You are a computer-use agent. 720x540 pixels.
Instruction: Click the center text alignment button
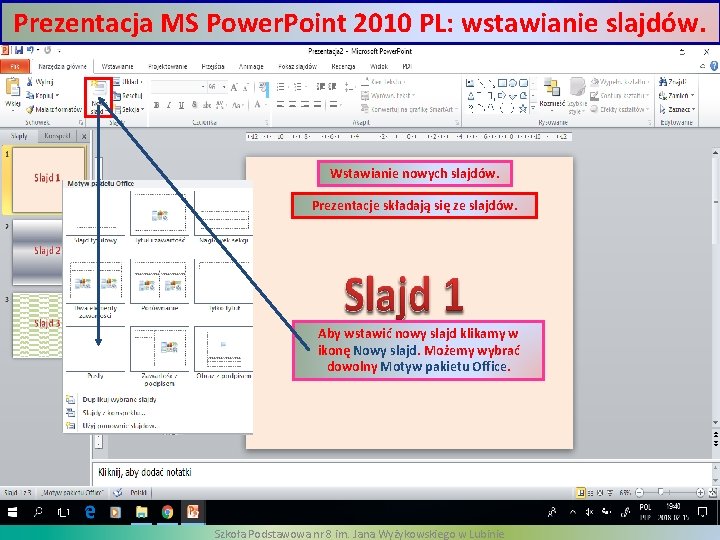pyautogui.click(x=293, y=105)
